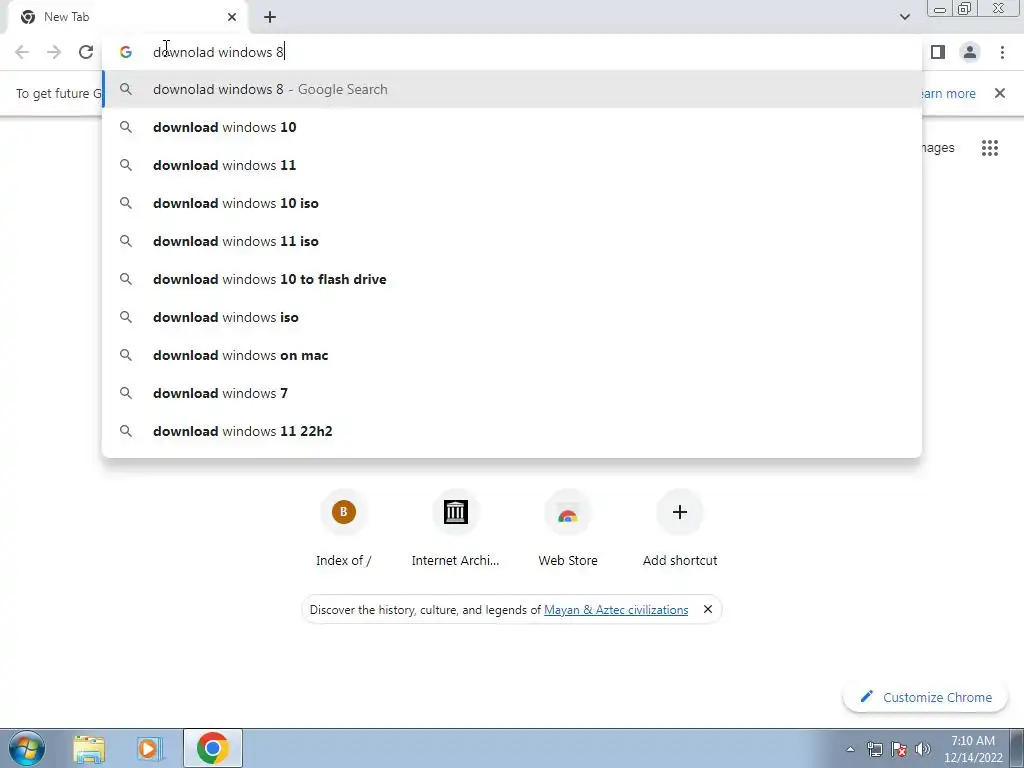The width and height of the screenshot is (1024, 768).
Task: Open the Action Center flag icon
Action: click(x=899, y=749)
